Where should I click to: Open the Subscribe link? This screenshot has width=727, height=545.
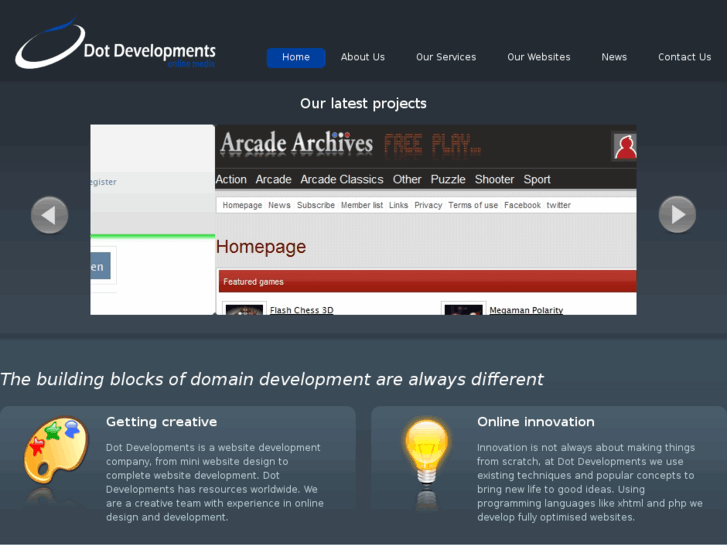pyautogui.click(x=316, y=205)
